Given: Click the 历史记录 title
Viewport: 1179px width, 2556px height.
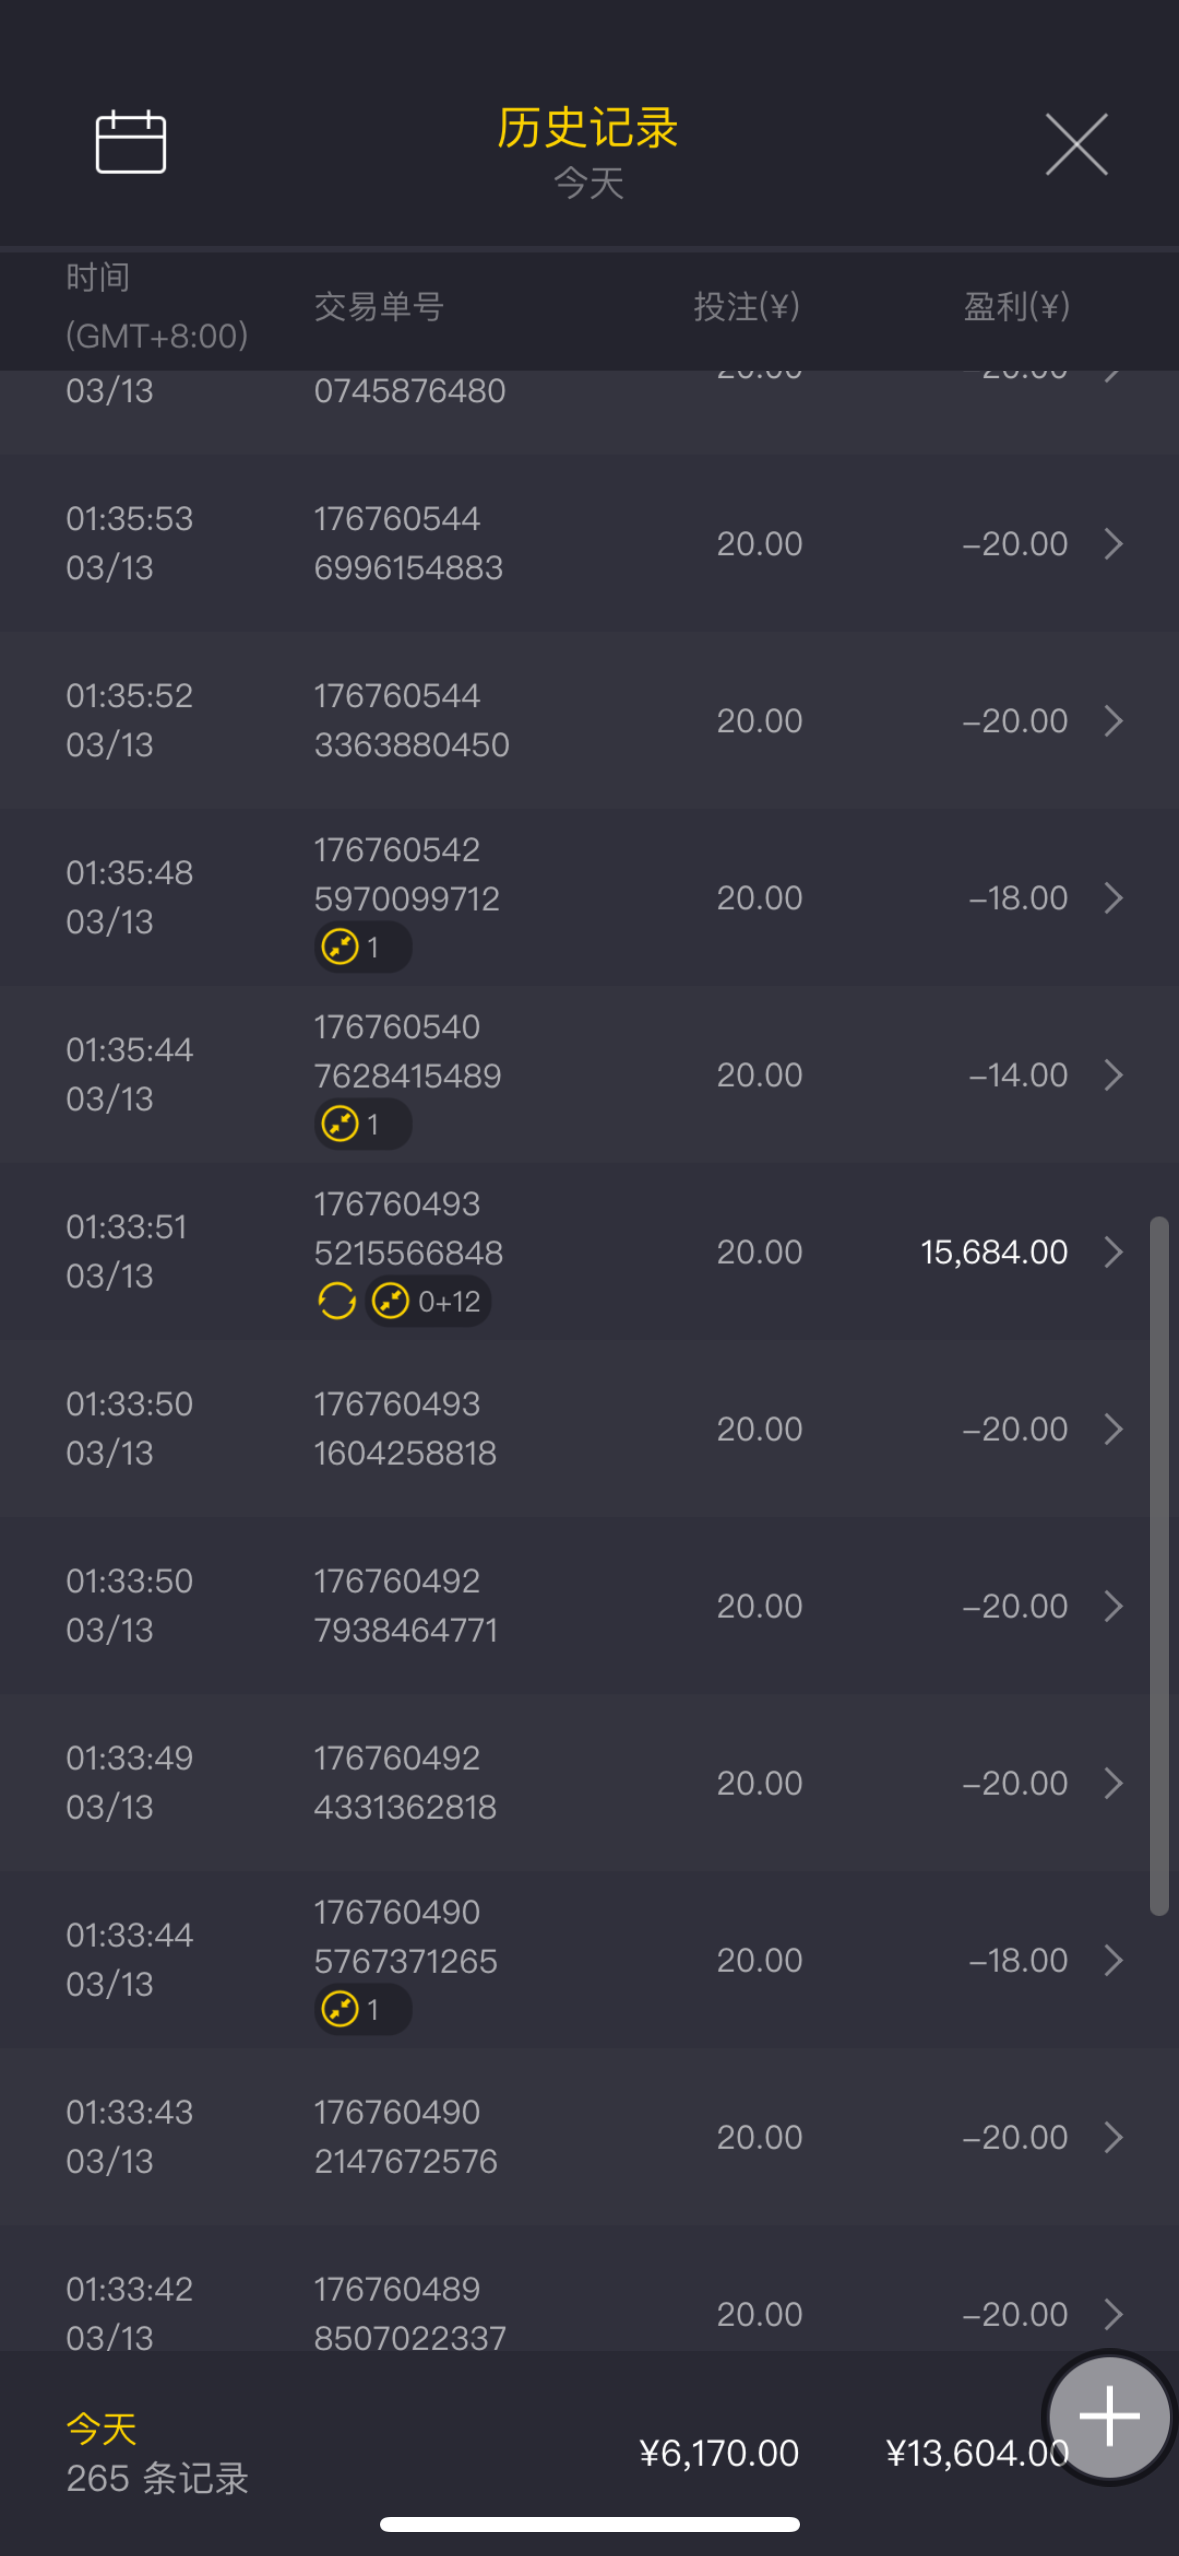Looking at the screenshot, I should pos(588,128).
